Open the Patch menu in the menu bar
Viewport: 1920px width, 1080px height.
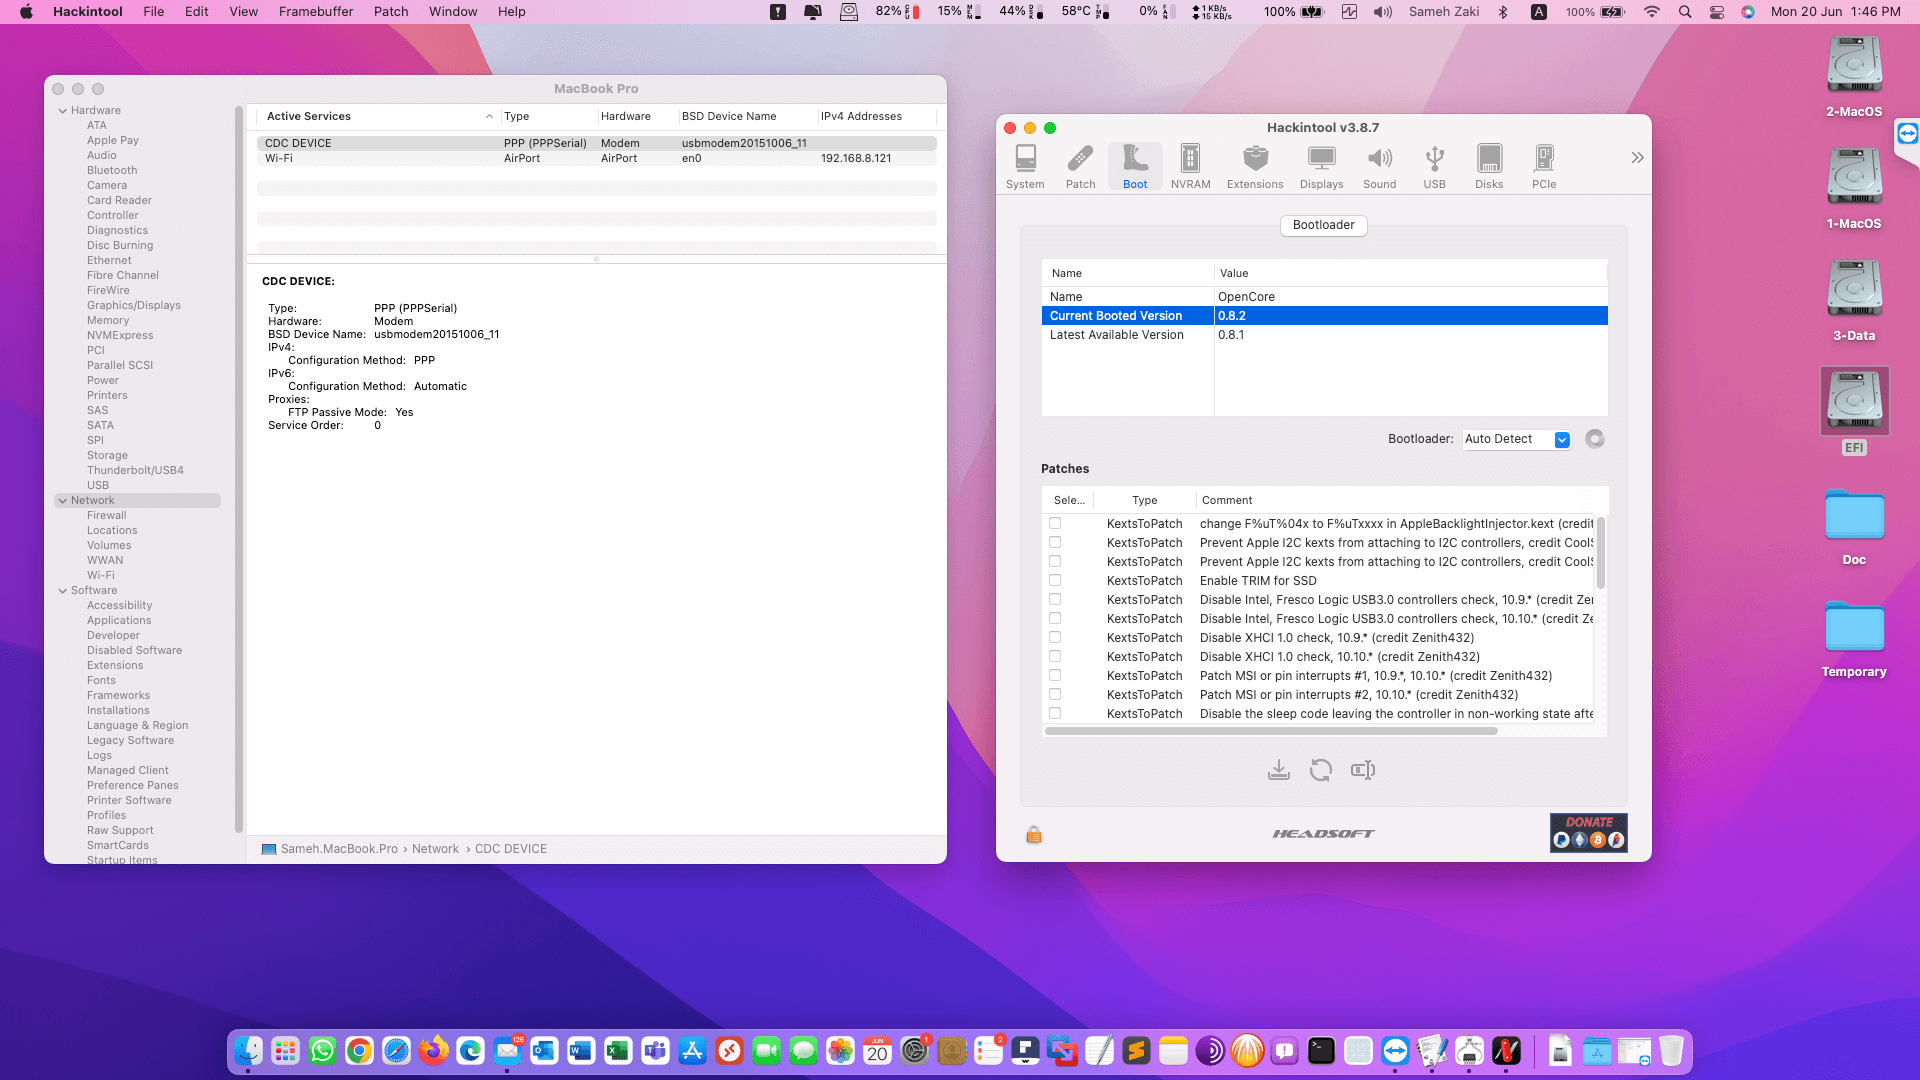click(391, 12)
